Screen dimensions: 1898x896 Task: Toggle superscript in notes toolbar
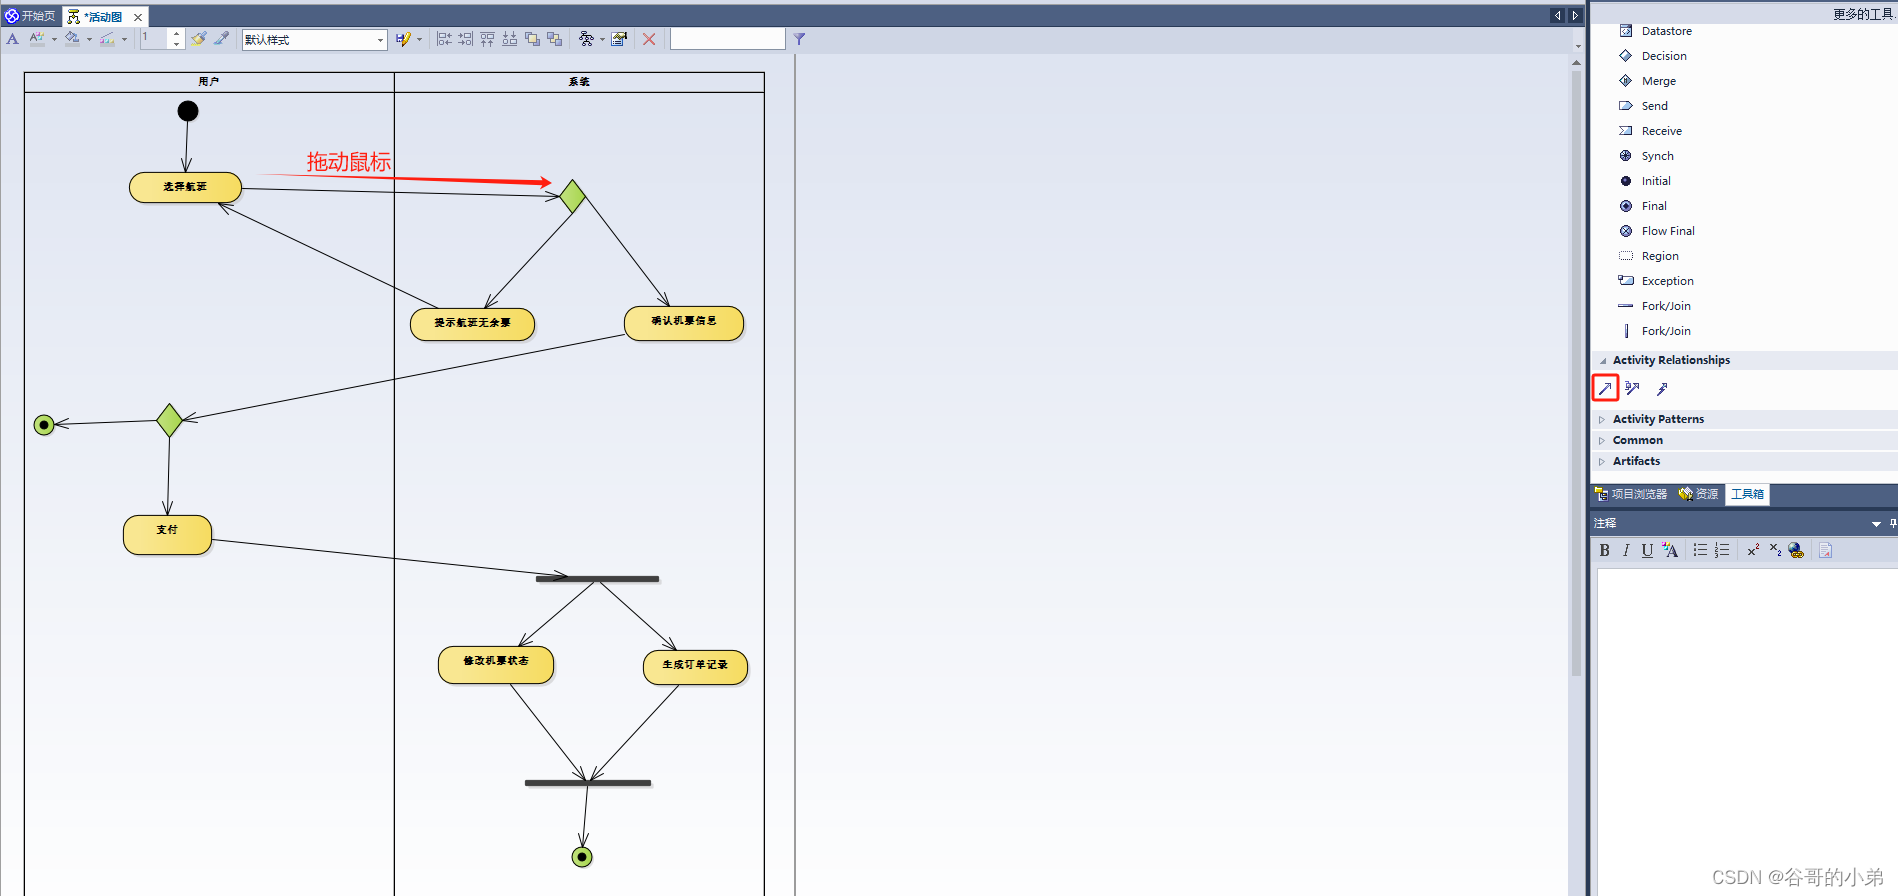point(1753,550)
